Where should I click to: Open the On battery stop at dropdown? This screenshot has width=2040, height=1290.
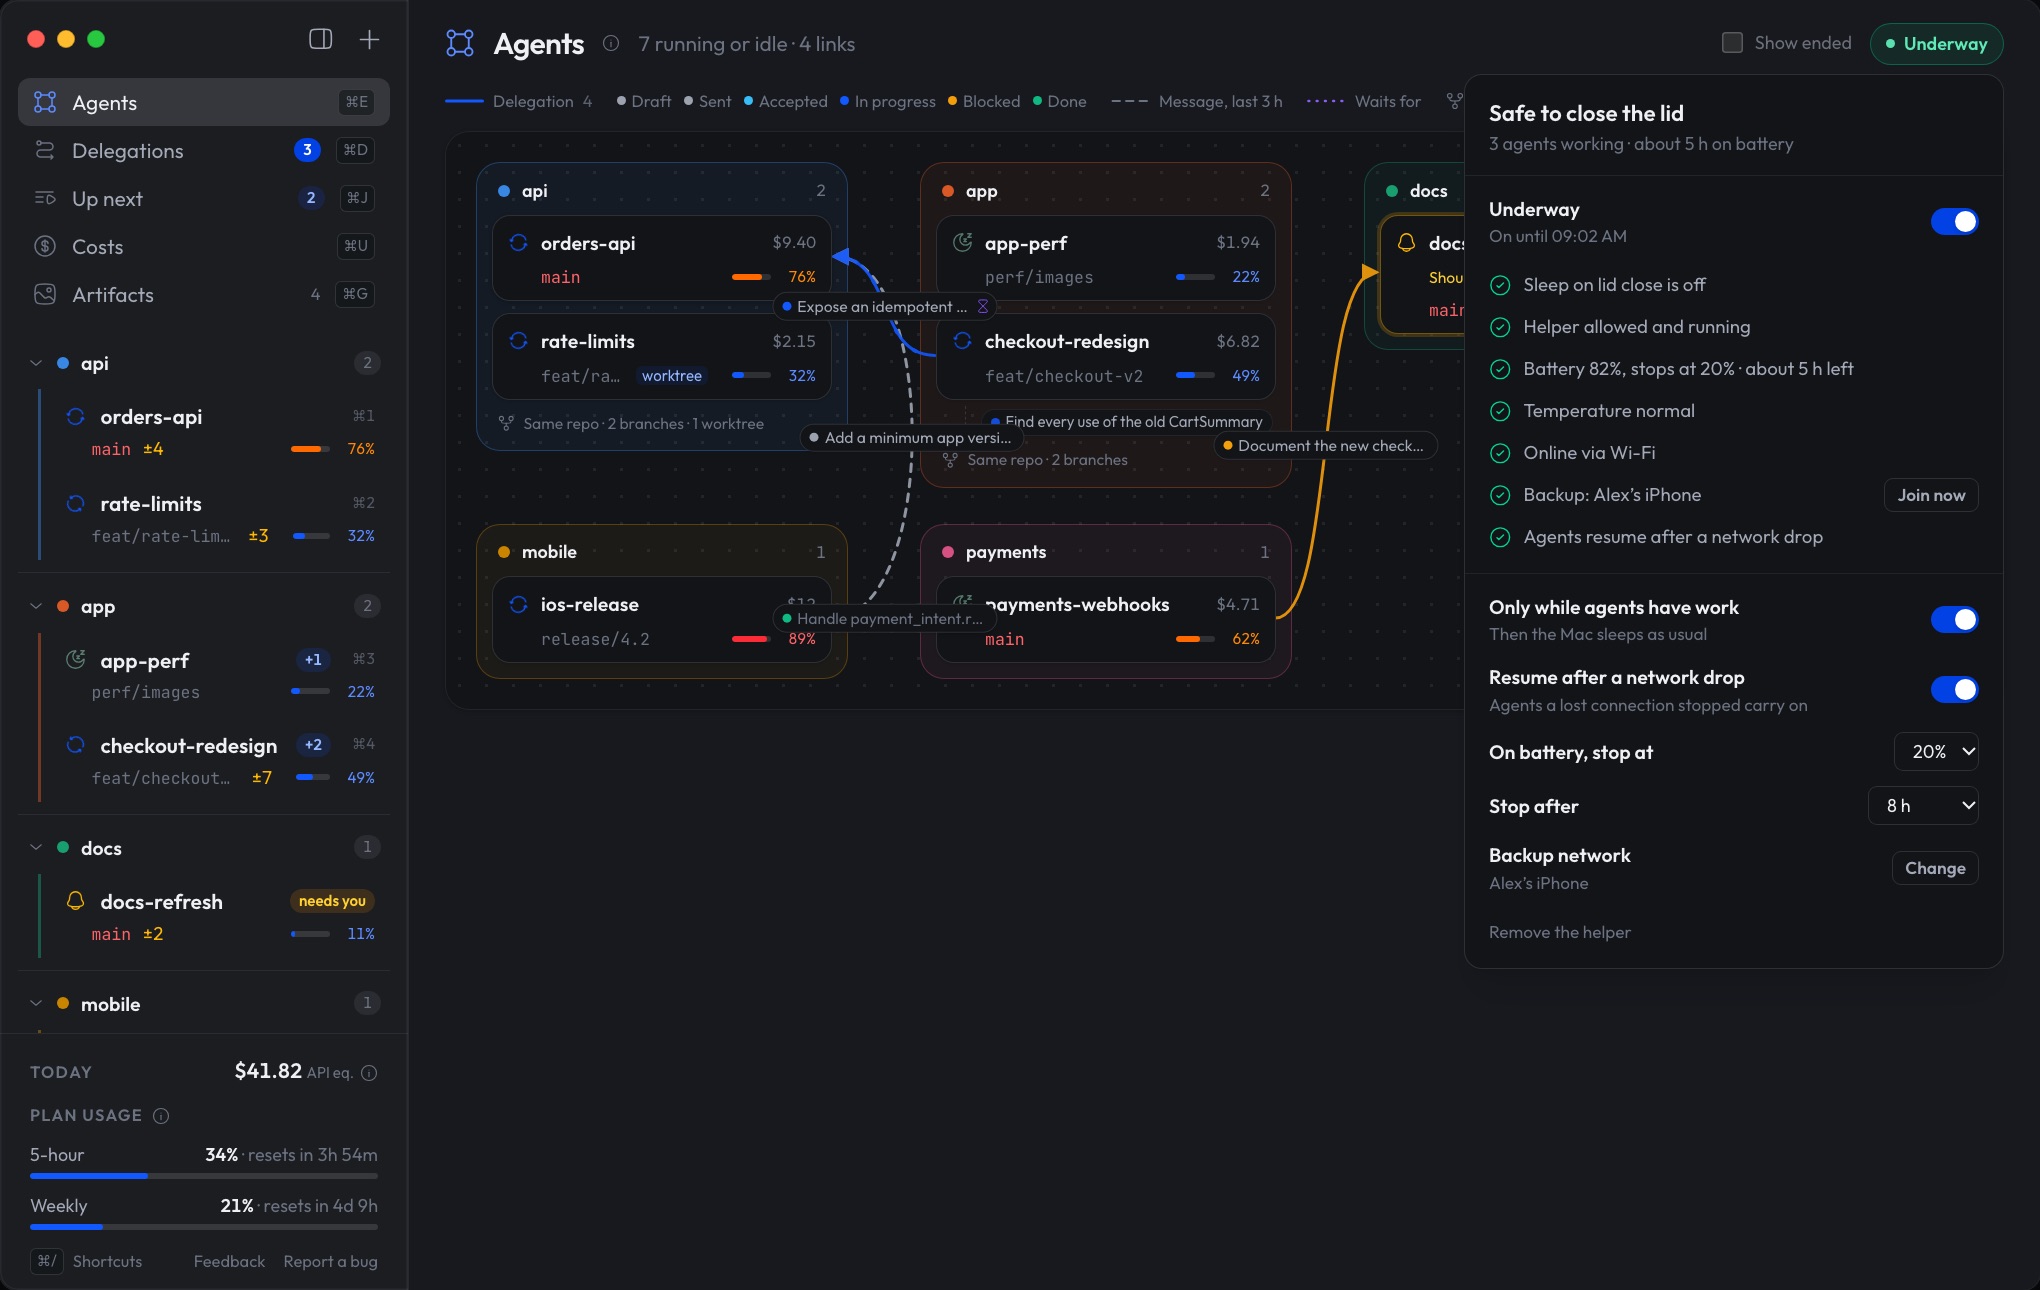(x=1936, y=752)
